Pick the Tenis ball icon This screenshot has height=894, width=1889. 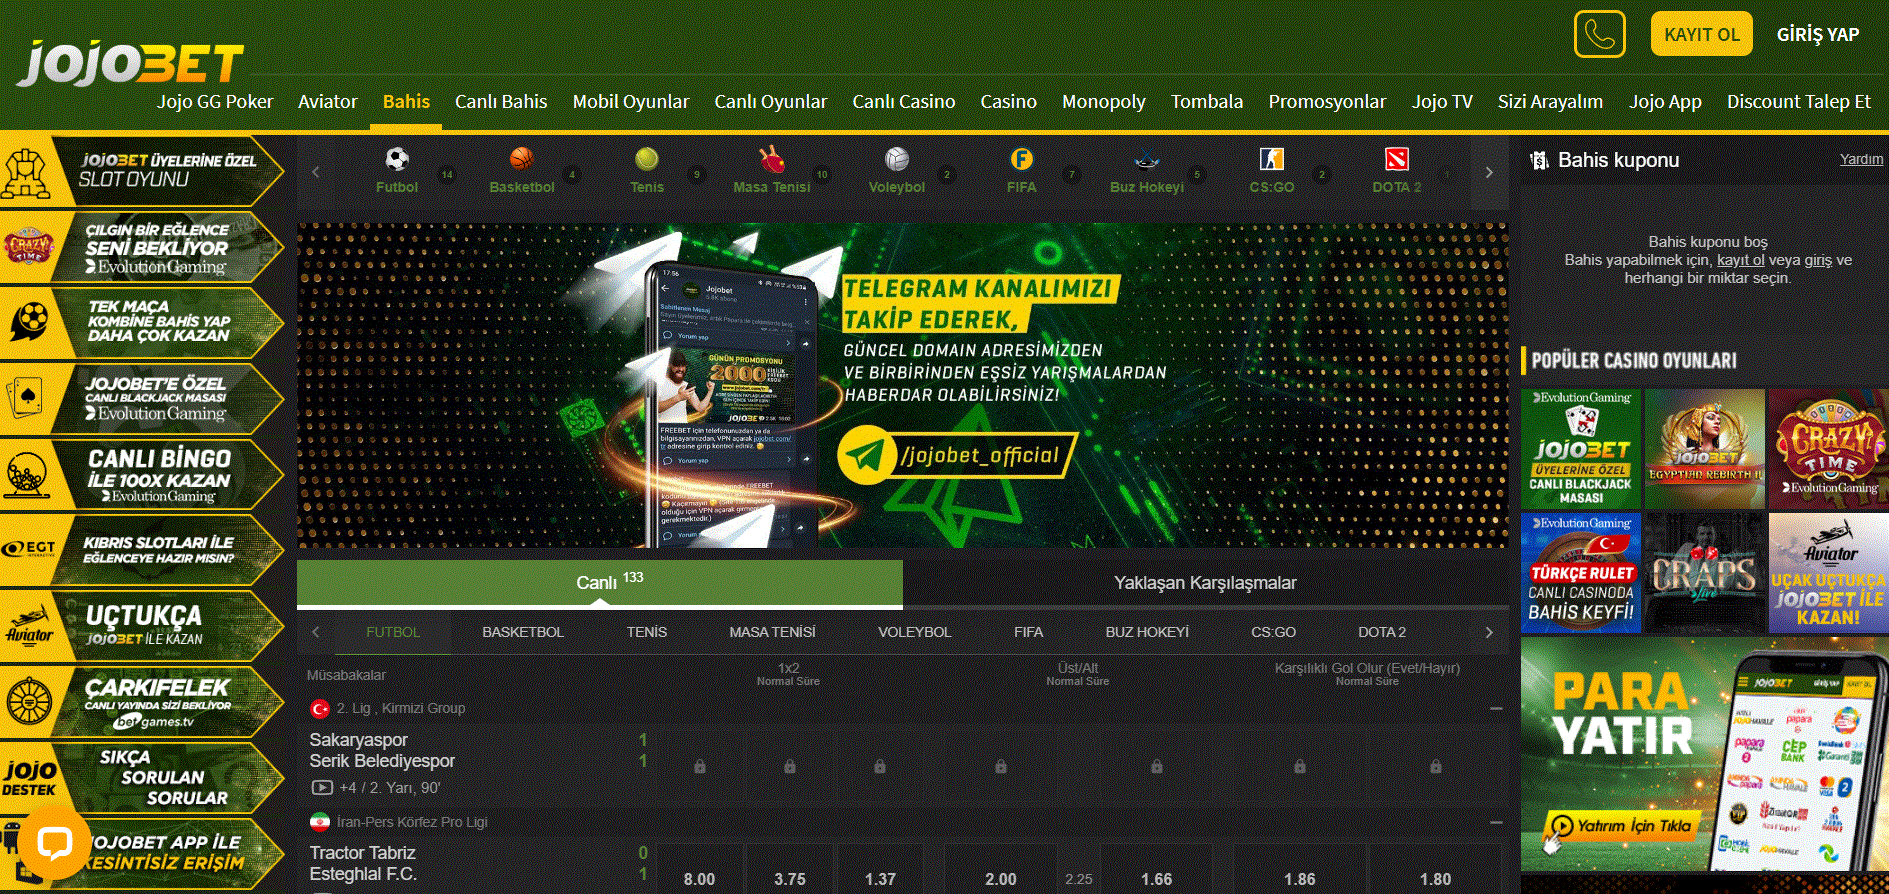tap(647, 160)
